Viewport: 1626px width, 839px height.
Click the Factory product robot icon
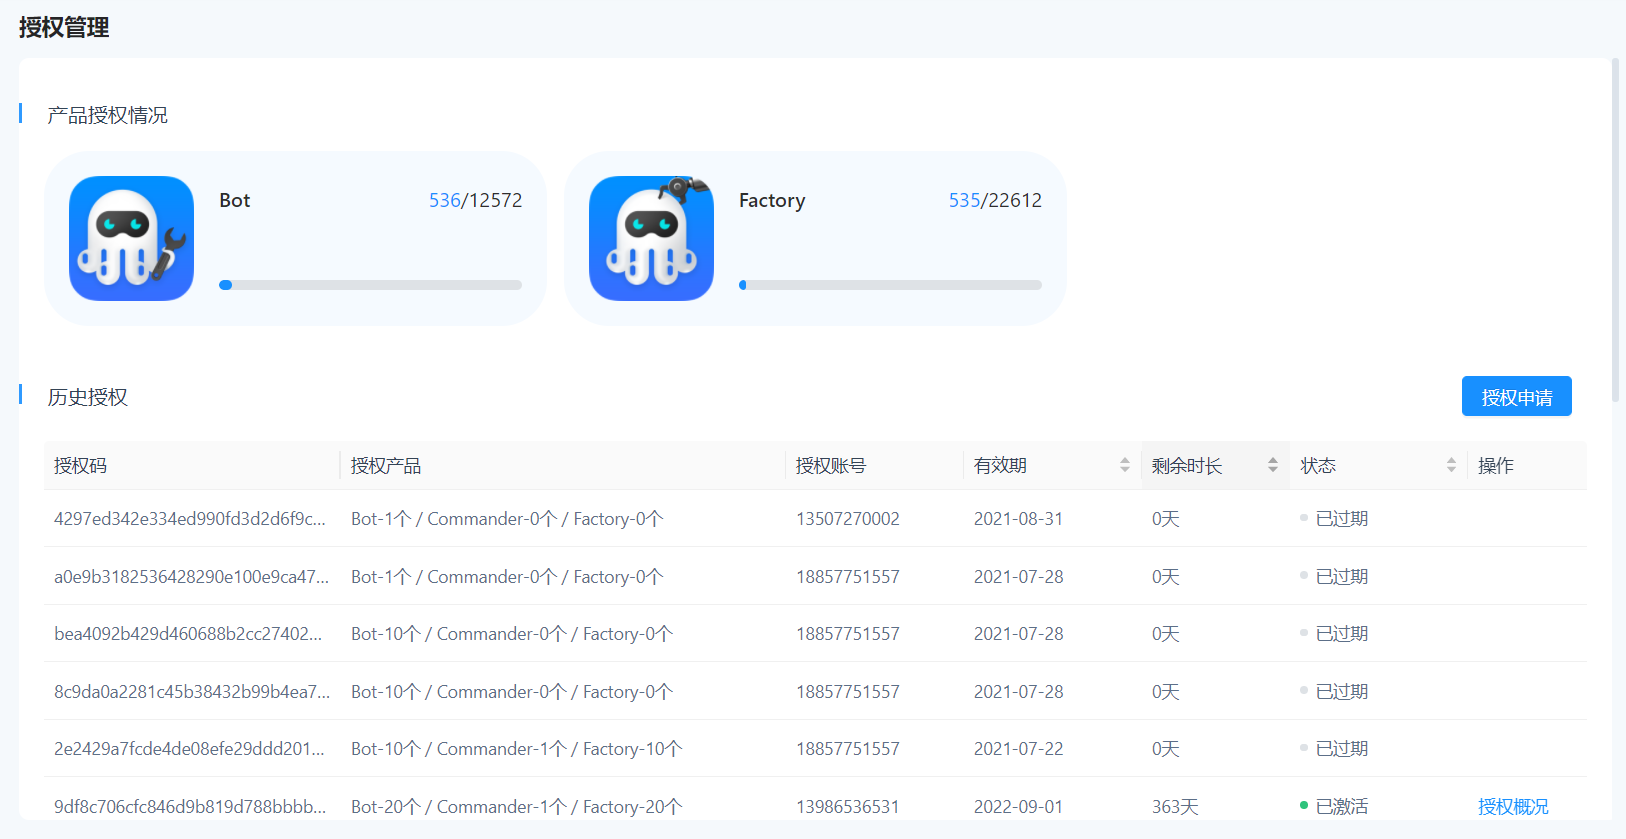tap(651, 238)
